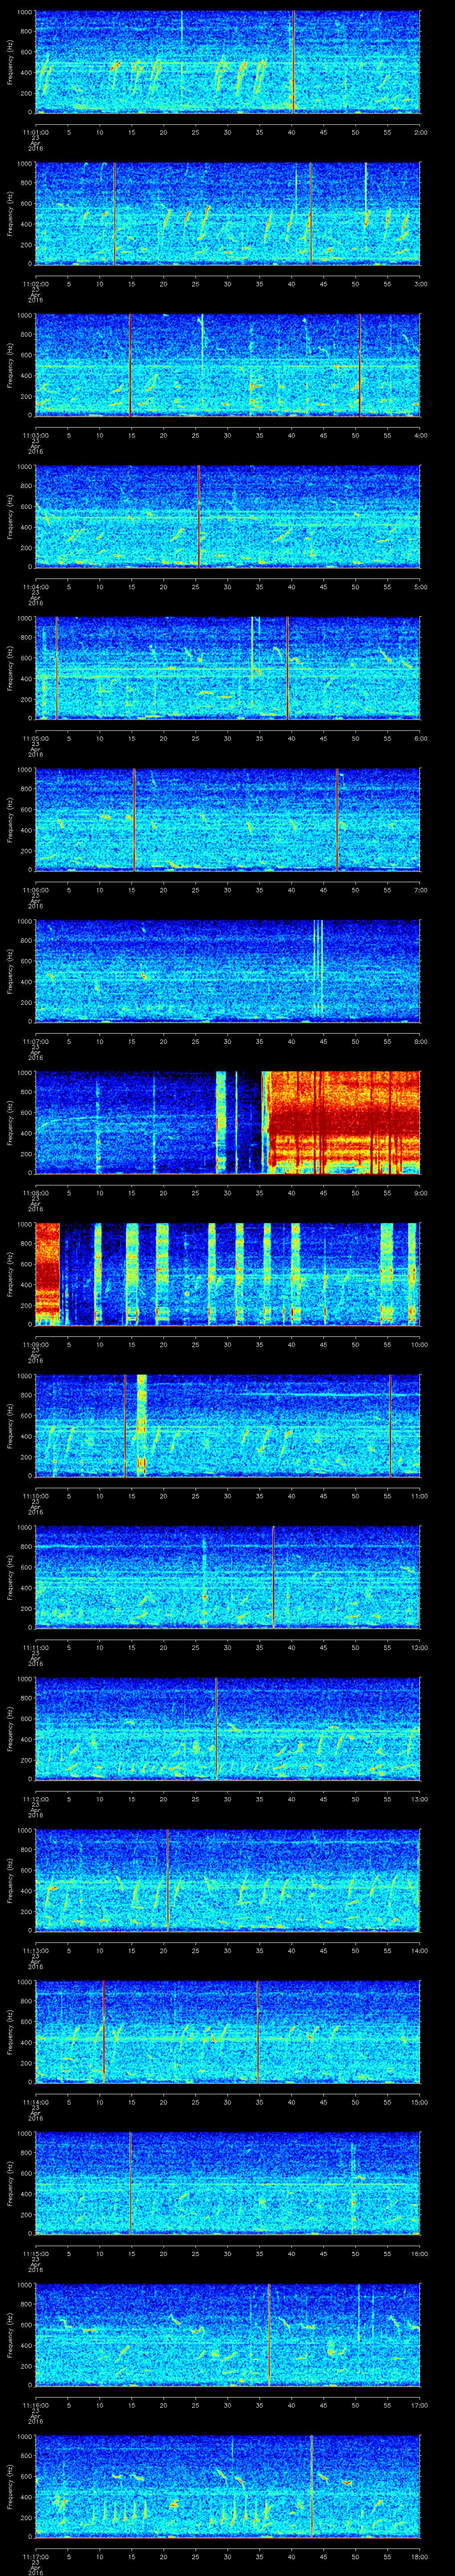Click the red spike near 43 s in 11:02:00 spectrogram
Screen dimensions: 455x2576
tap(310, 213)
